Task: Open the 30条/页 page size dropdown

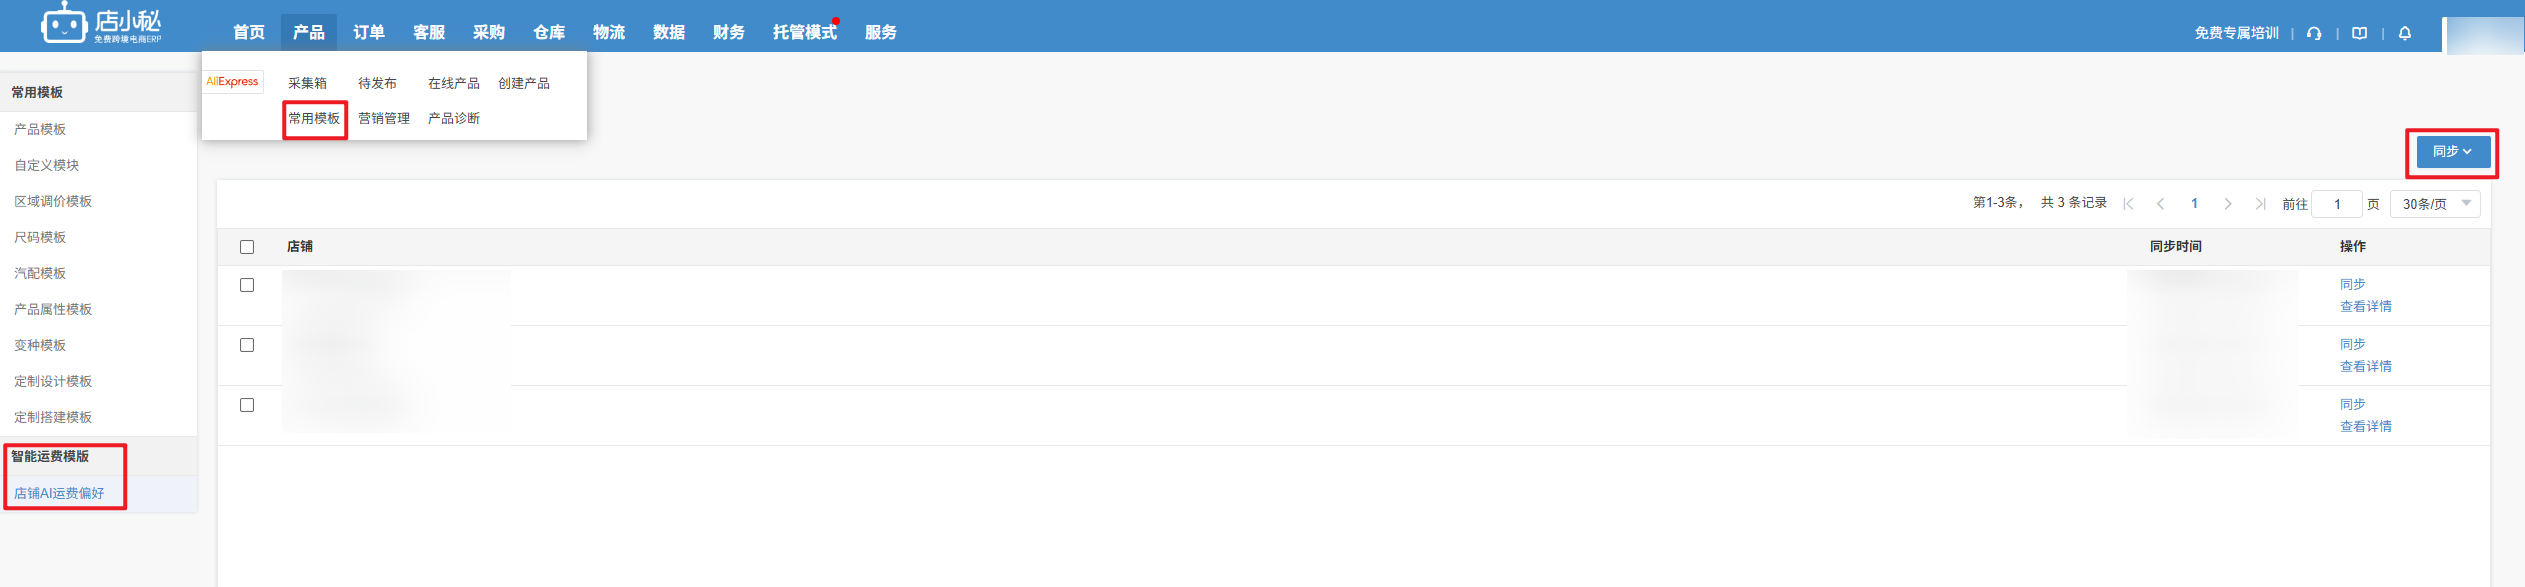Action: pos(2435,204)
